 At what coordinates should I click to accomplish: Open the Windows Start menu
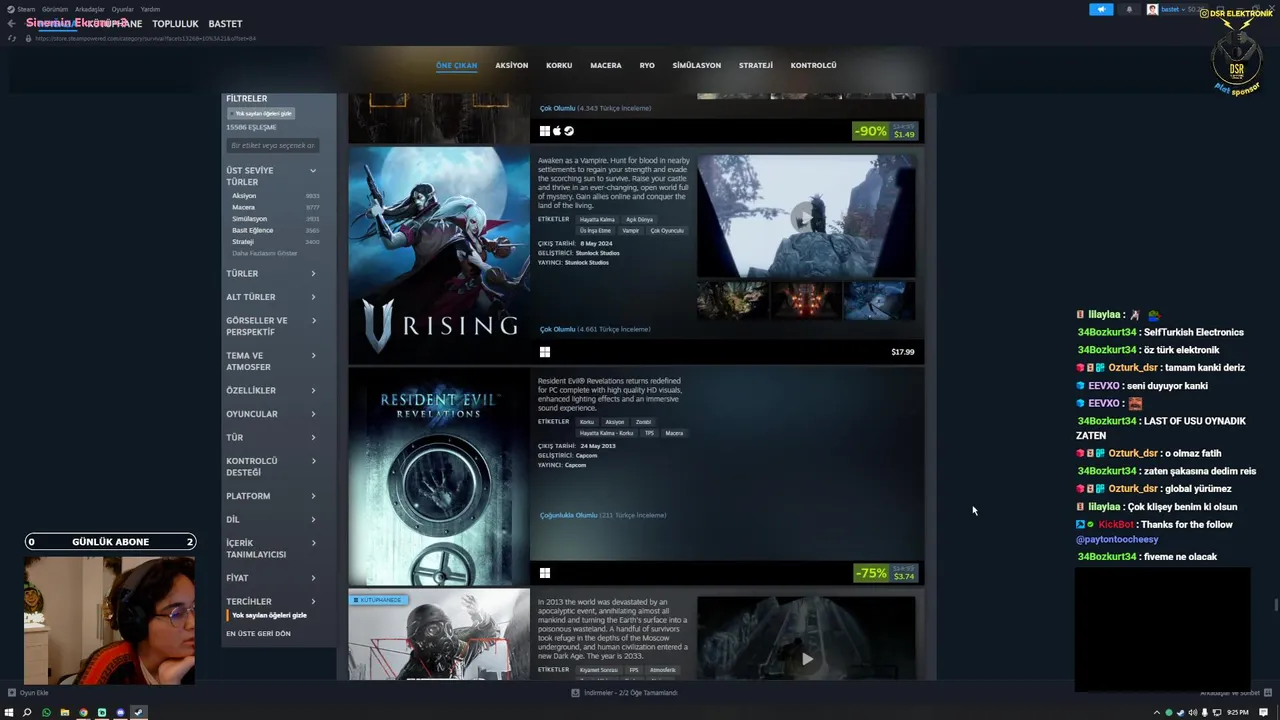[9, 712]
